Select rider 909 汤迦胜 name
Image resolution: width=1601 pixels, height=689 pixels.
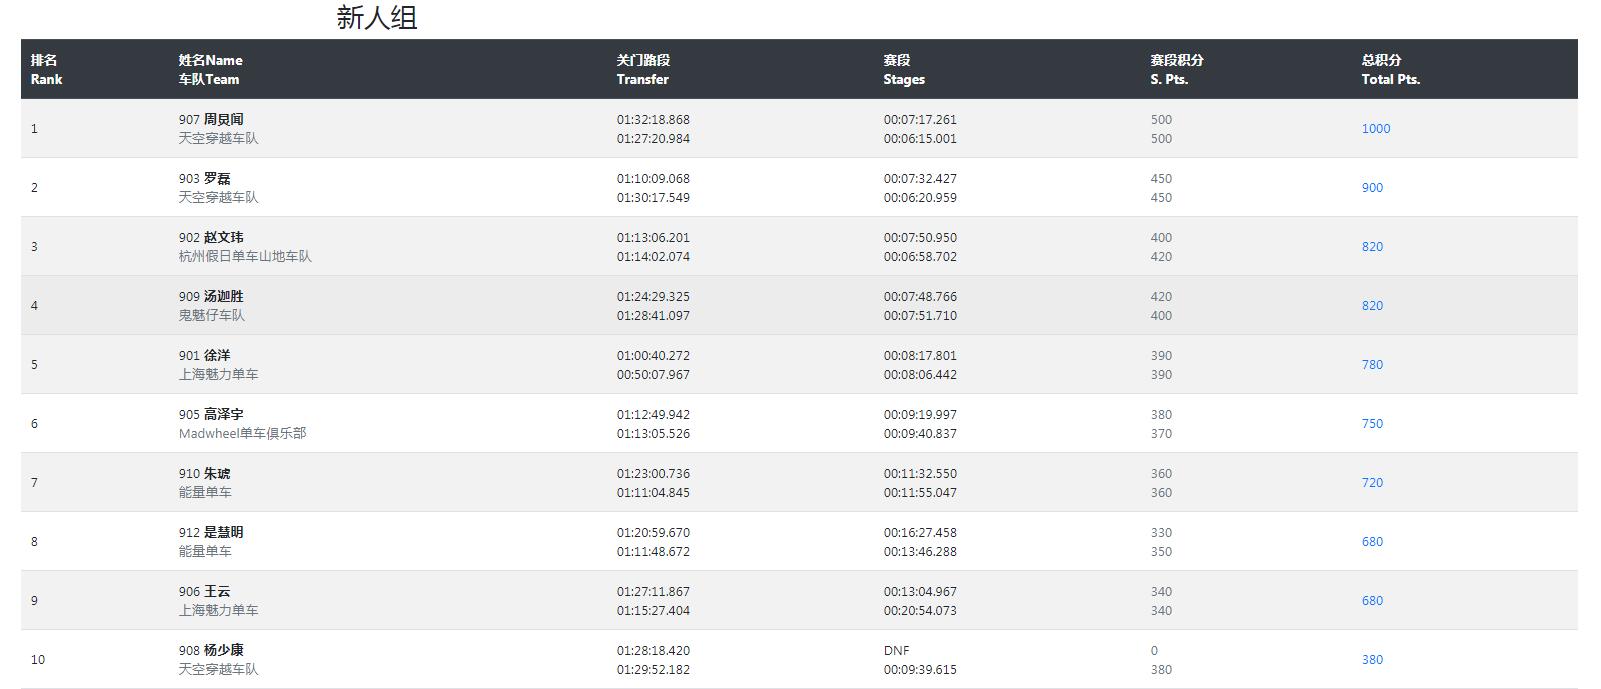point(211,296)
